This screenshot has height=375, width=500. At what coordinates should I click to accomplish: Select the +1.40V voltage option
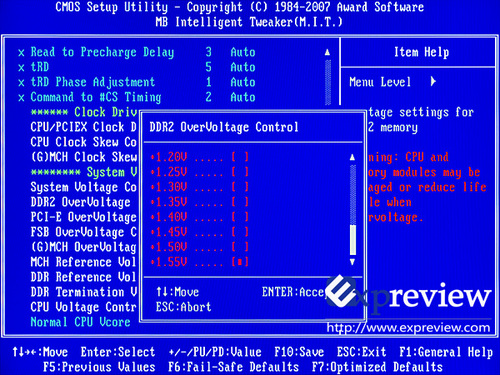(200, 217)
